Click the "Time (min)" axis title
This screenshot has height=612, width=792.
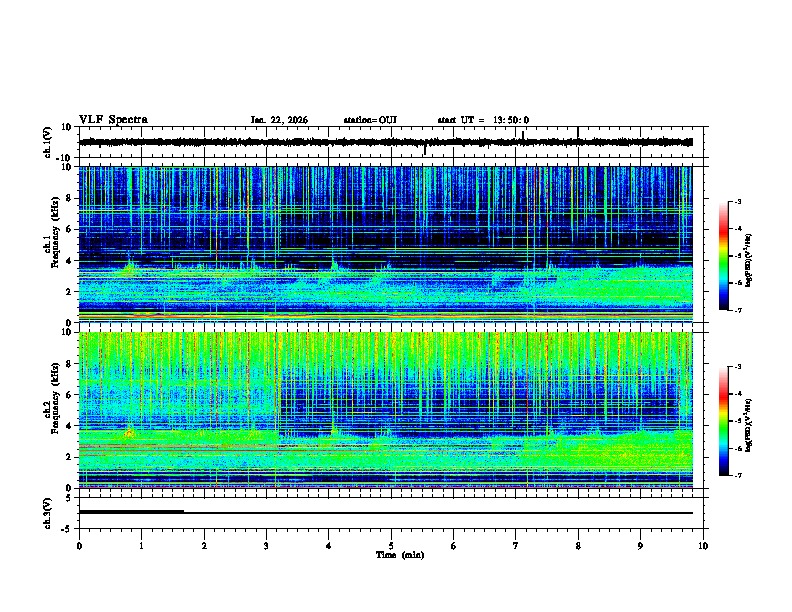point(400,555)
